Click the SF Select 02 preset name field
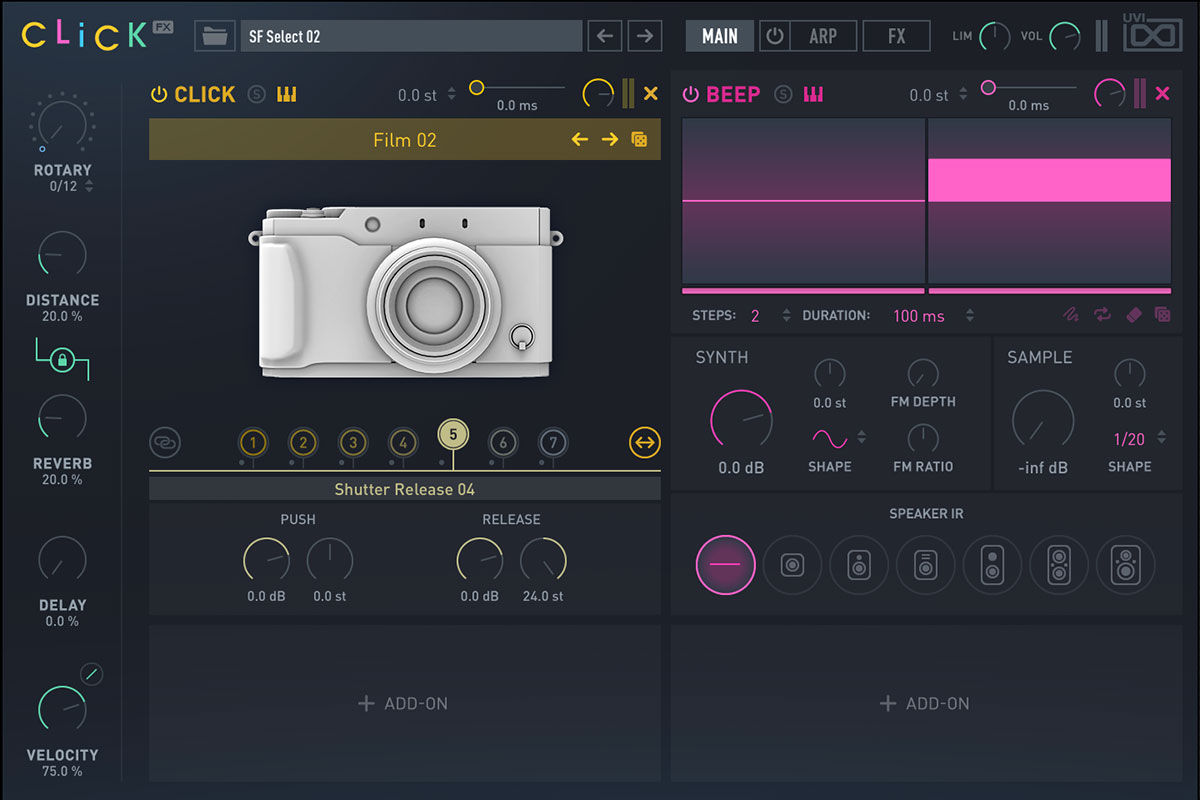The width and height of the screenshot is (1200, 800). click(411, 36)
